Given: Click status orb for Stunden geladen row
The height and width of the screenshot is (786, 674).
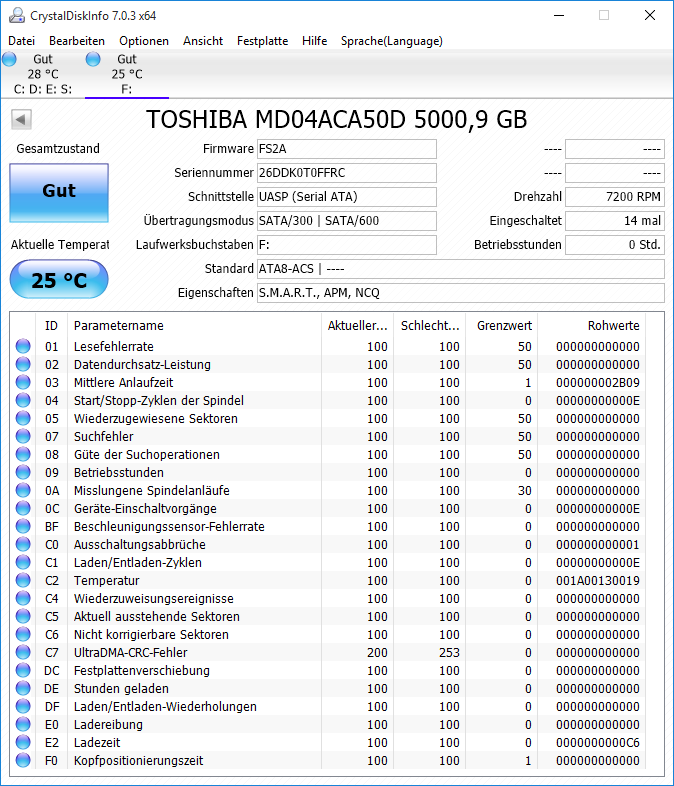Looking at the screenshot, I should (23, 689).
